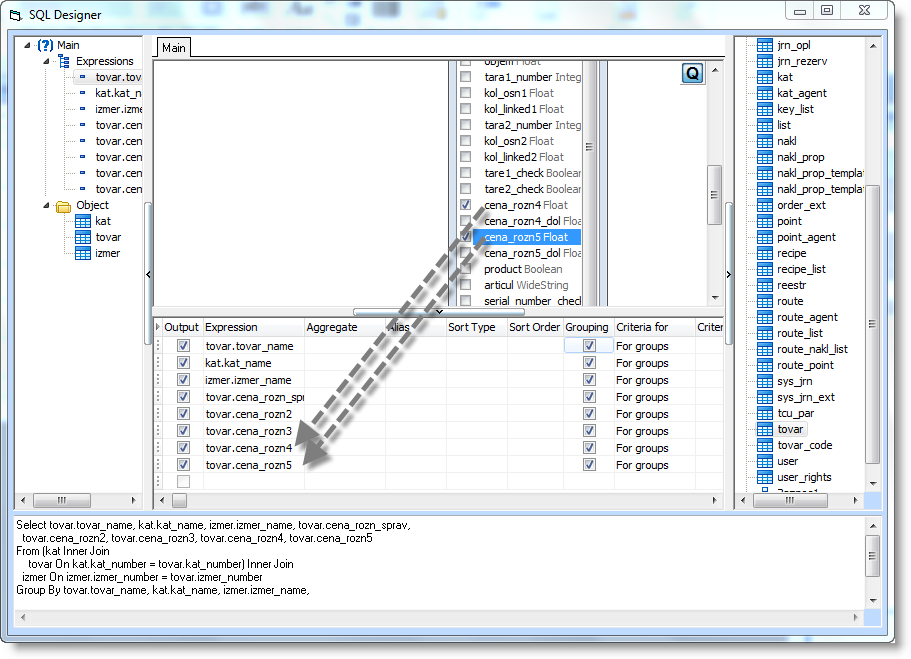Image resolution: width=911 pixels, height=659 pixels.
Task: Select the kat_agent table icon
Action: point(765,93)
